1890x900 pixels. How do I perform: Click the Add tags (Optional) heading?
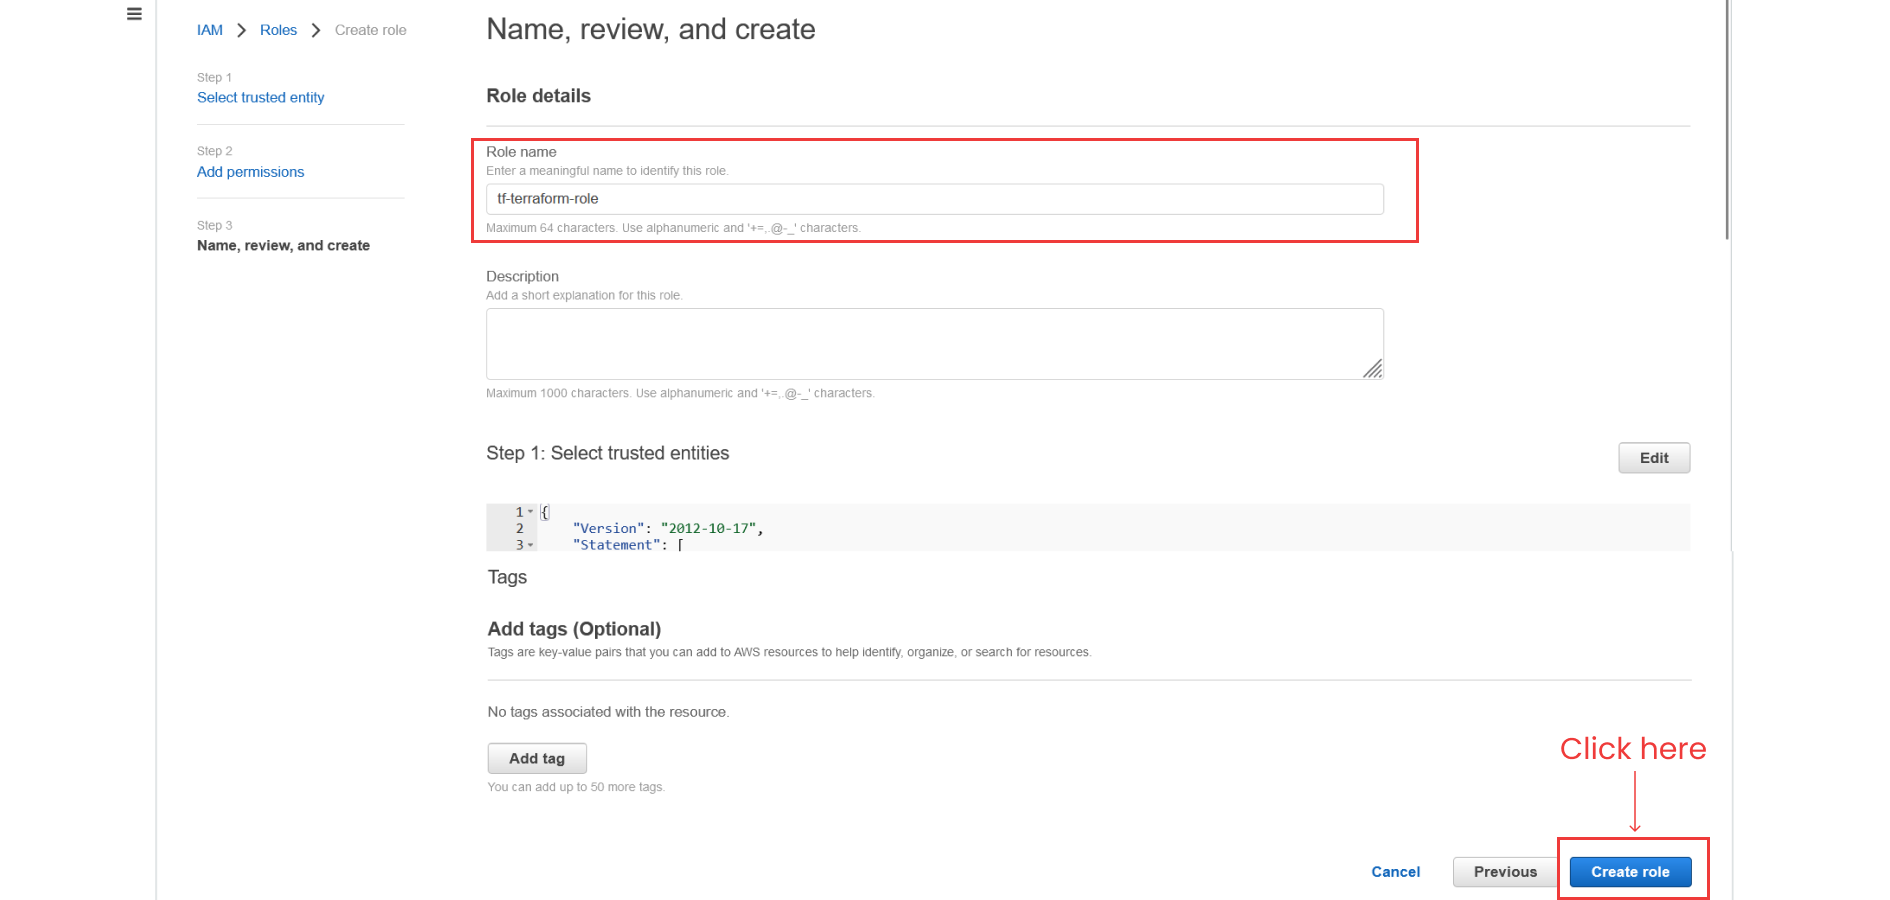[x=574, y=629]
